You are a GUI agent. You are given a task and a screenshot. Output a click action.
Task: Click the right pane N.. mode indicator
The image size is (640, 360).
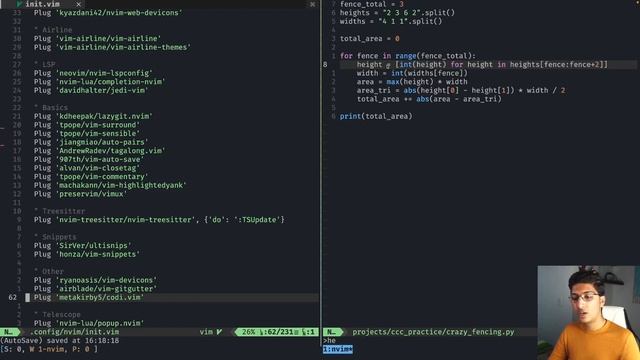point(332,332)
